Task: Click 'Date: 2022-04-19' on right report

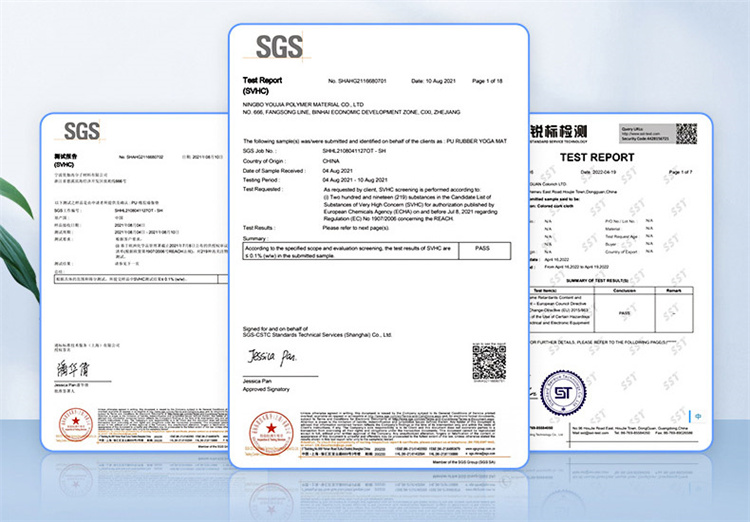Action: pyautogui.click(x=598, y=172)
